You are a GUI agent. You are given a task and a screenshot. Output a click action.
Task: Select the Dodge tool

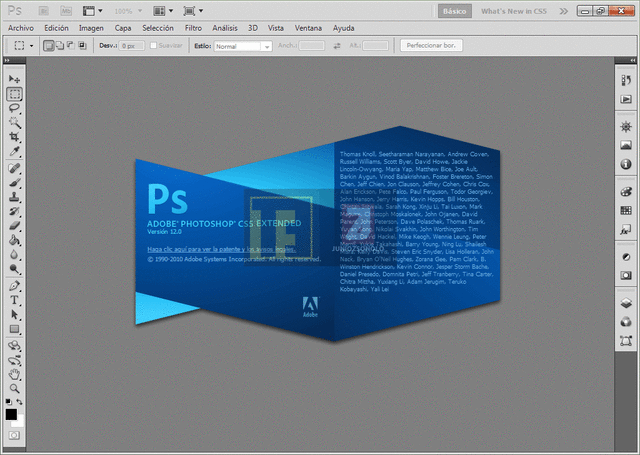14,269
